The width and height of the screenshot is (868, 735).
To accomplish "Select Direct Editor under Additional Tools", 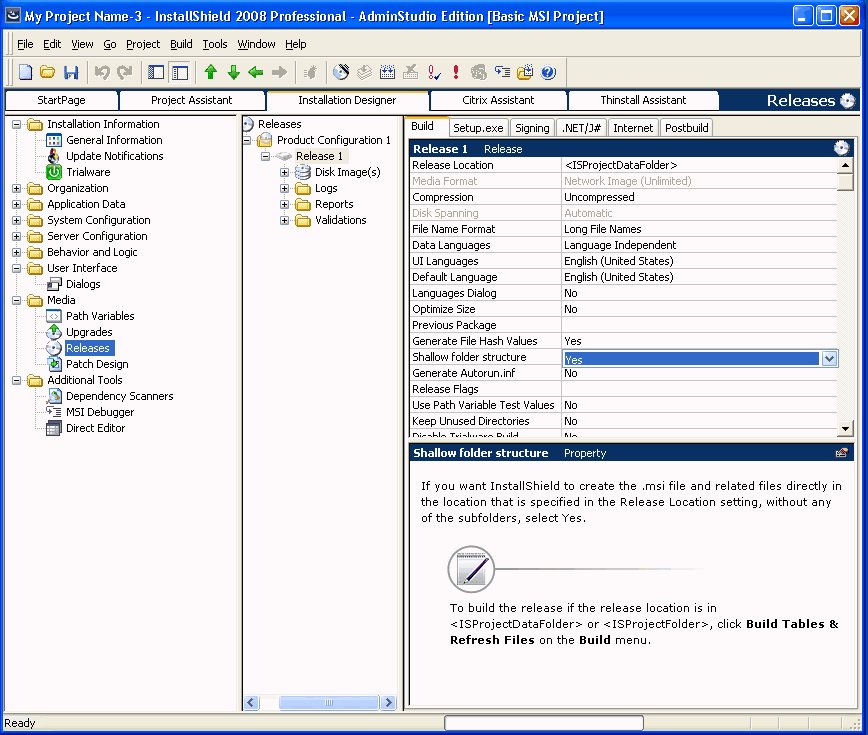I will [x=95, y=428].
